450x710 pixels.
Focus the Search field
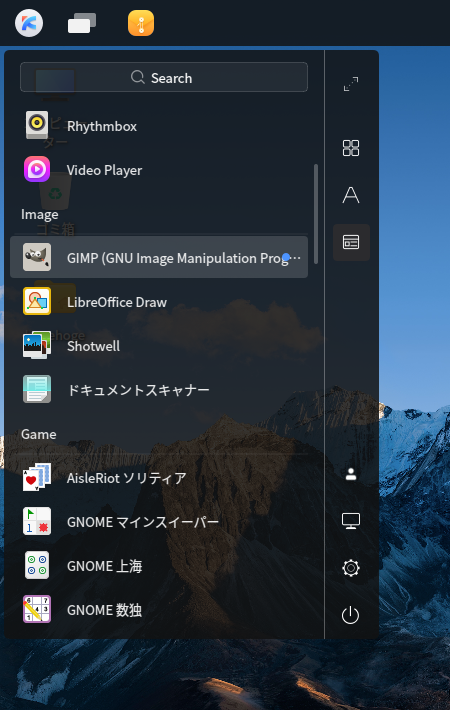tap(164, 77)
